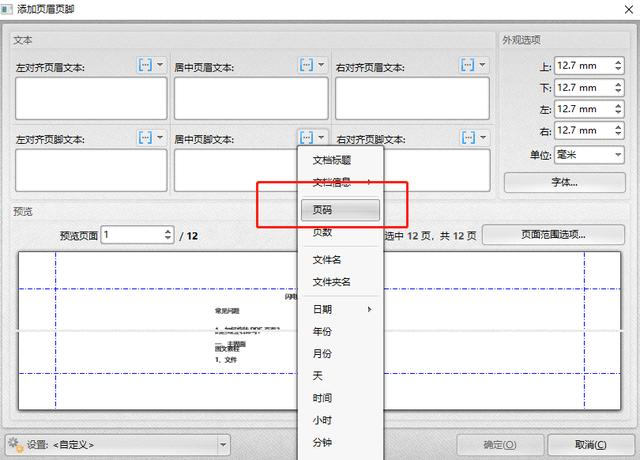Open macro dropdown arrow for 右对齐页脚文本
The image size is (640, 460).
[483, 137]
